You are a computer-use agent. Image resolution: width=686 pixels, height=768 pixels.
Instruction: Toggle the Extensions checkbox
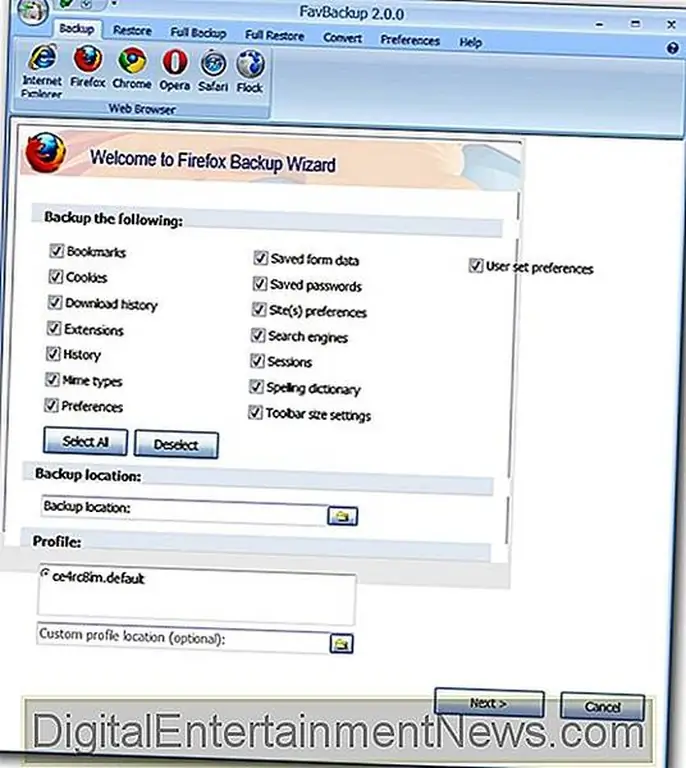click(x=54, y=329)
